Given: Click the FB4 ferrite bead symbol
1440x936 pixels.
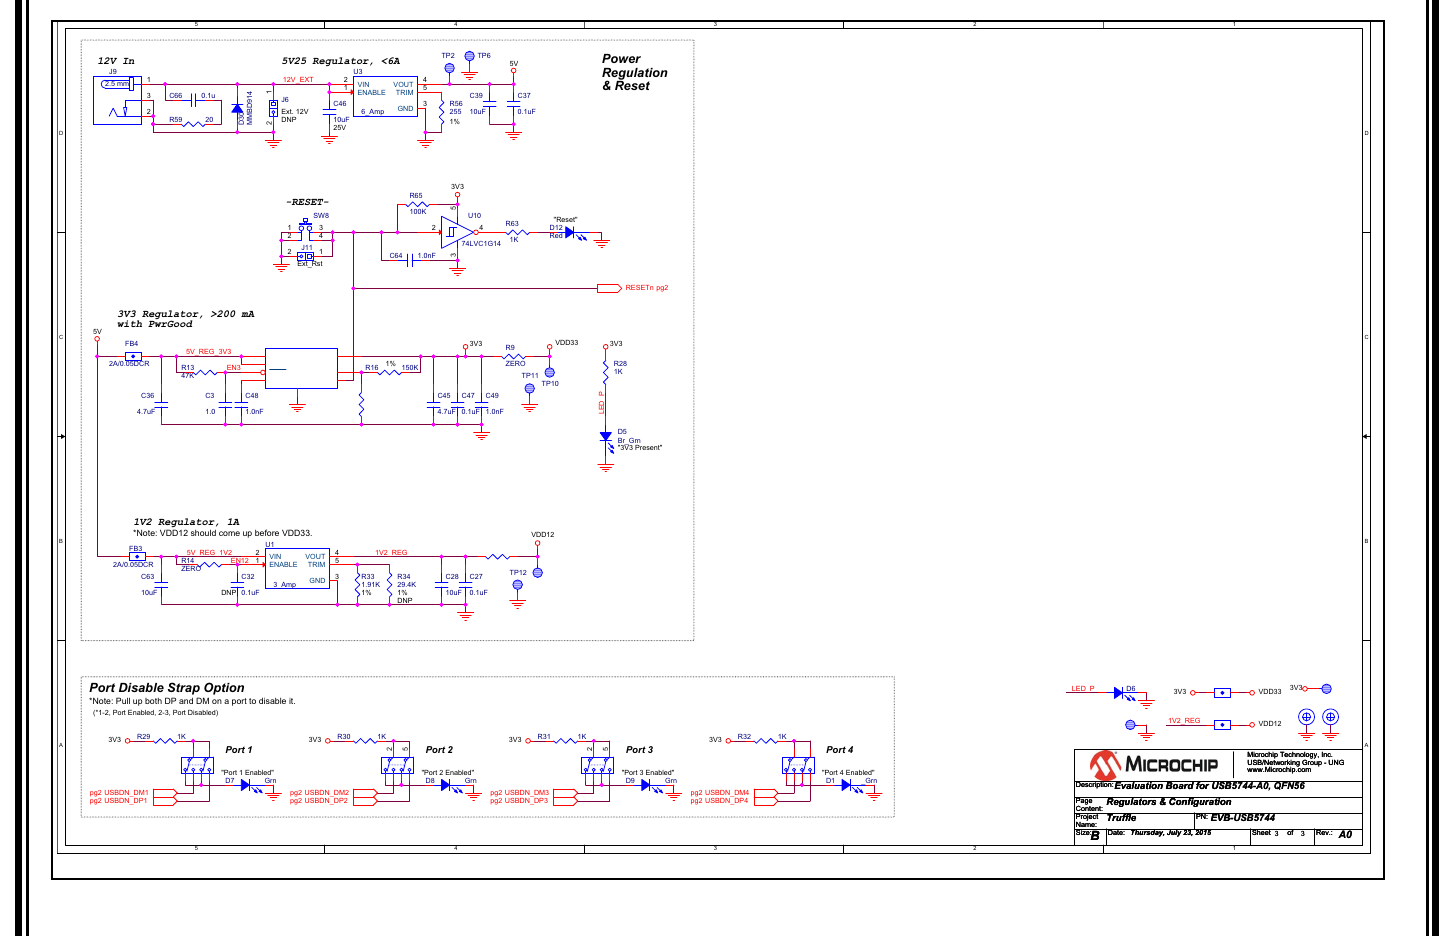Looking at the screenshot, I should [x=132, y=356].
